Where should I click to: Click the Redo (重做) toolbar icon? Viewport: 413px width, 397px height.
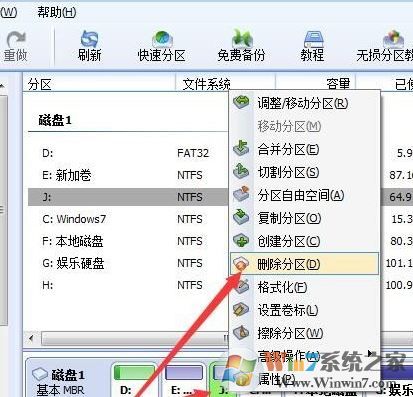click(15, 39)
